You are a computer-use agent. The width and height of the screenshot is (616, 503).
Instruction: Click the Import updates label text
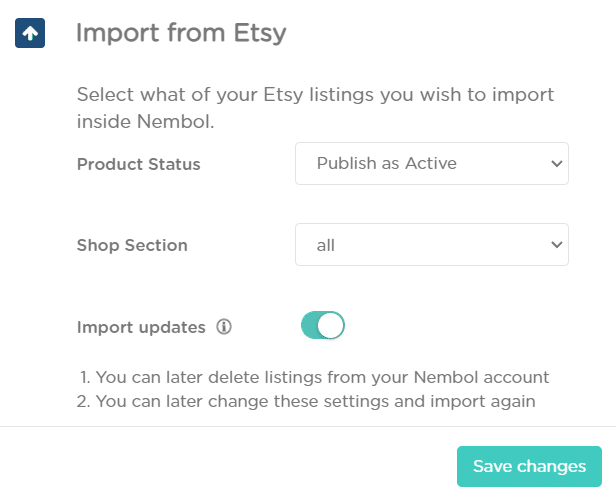click(x=141, y=327)
